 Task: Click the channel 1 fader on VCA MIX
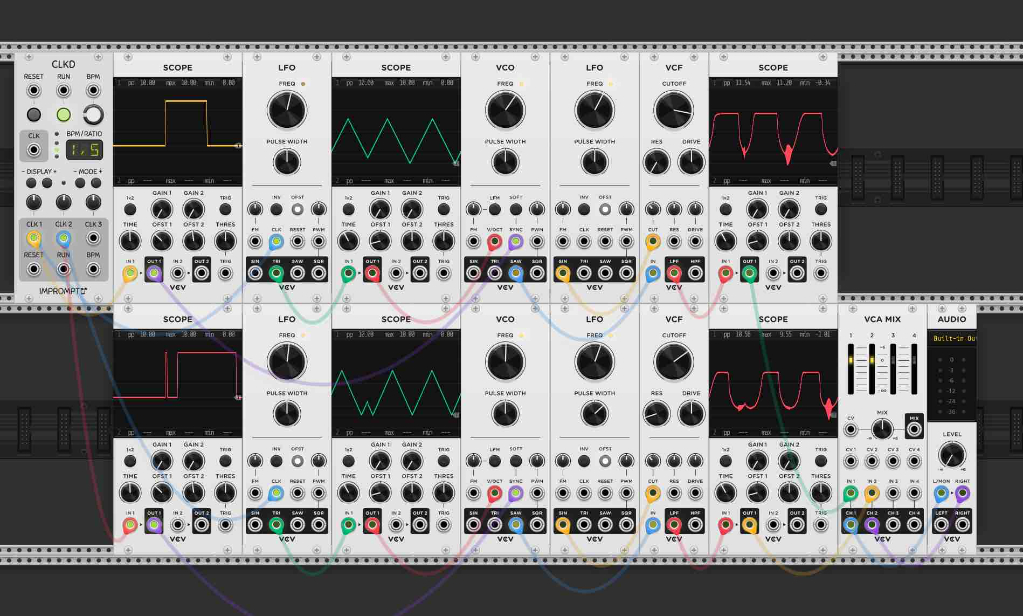[x=852, y=370]
